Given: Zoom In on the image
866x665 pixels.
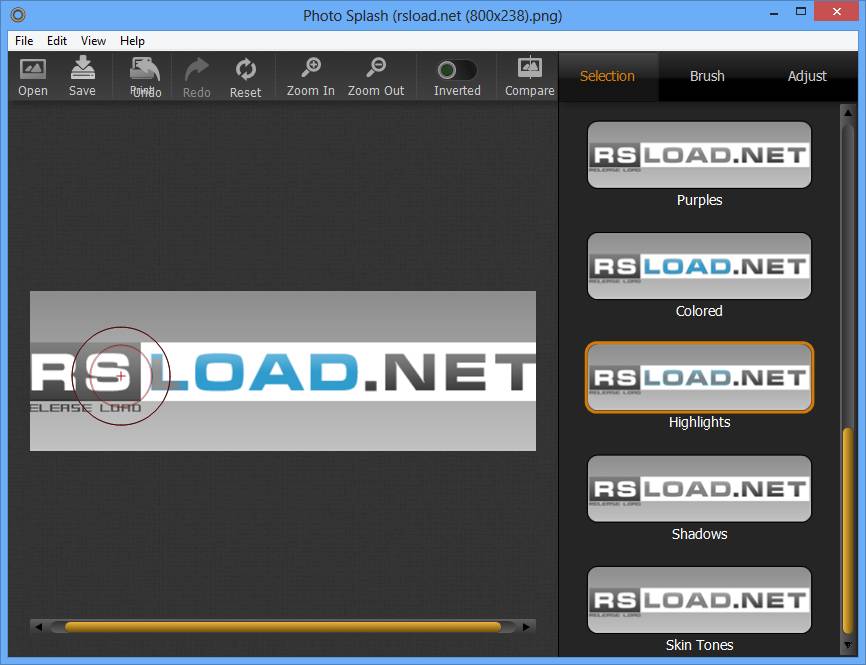Looking at the screenshot, I should [x=310, y=76].
